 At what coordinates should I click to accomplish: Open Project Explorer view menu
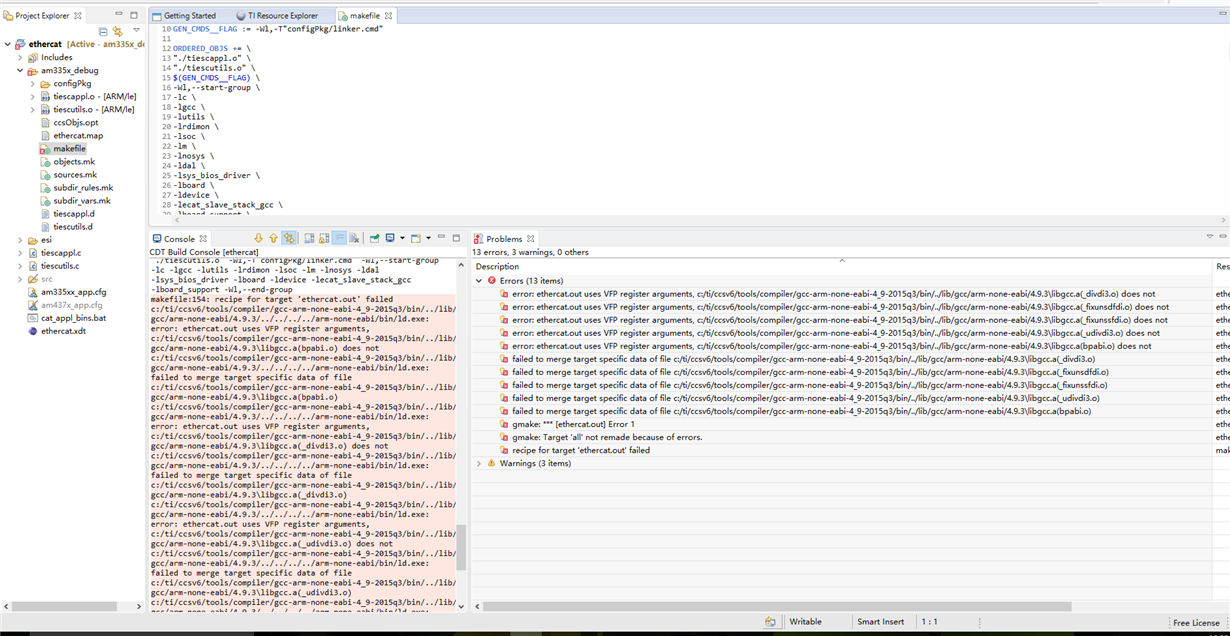point(136,31)
